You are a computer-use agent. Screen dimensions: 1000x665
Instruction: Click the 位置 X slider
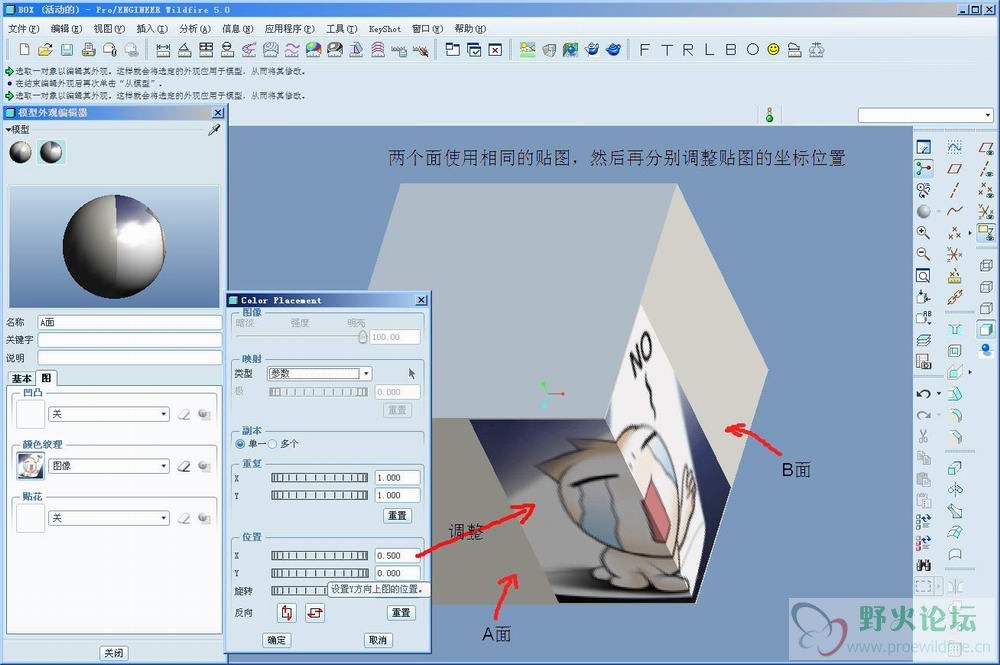pos(320,555)
